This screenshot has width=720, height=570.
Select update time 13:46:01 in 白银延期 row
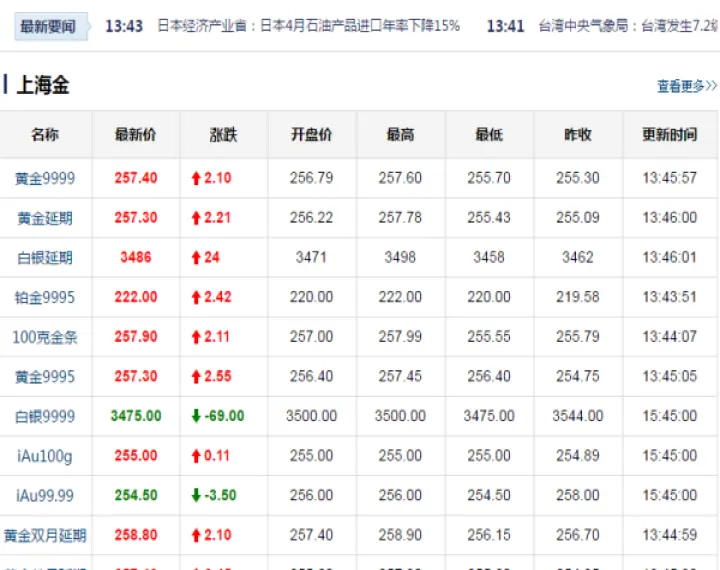coord(670,257)
